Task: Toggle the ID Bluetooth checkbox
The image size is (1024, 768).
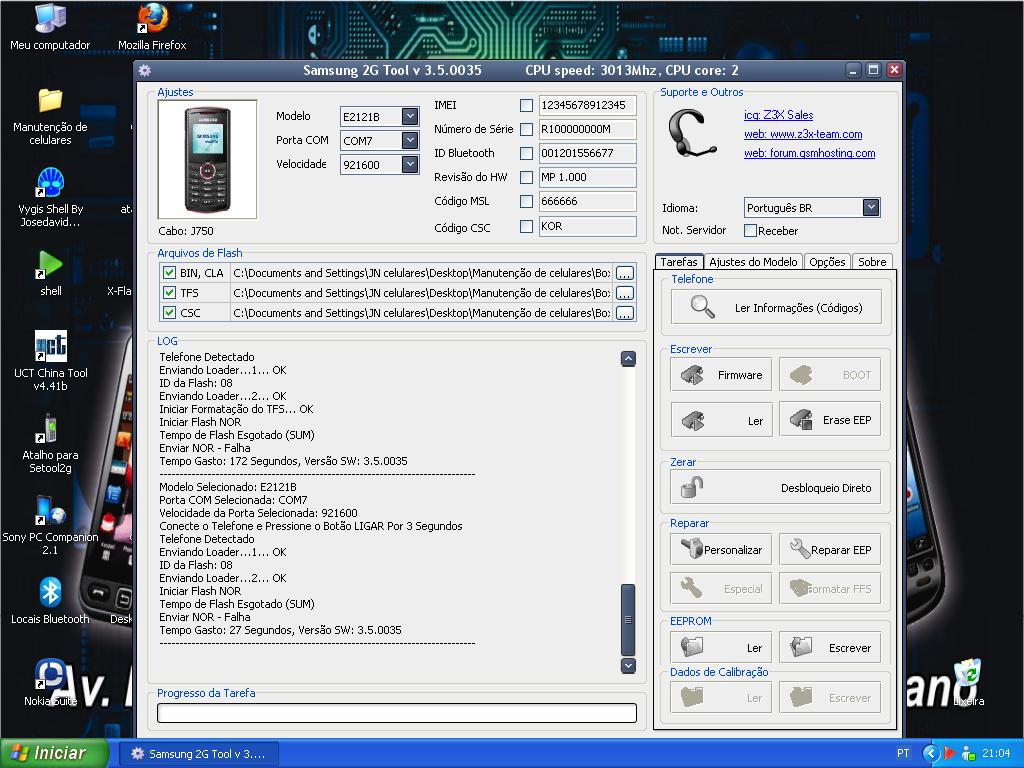Action: (526, 153)
